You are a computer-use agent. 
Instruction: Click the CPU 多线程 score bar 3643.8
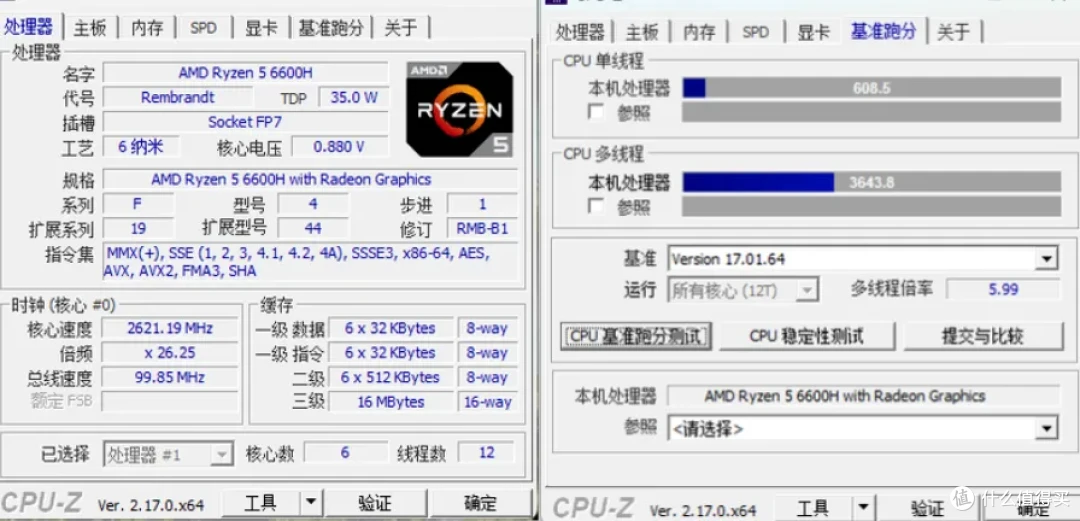pos(871,182)
